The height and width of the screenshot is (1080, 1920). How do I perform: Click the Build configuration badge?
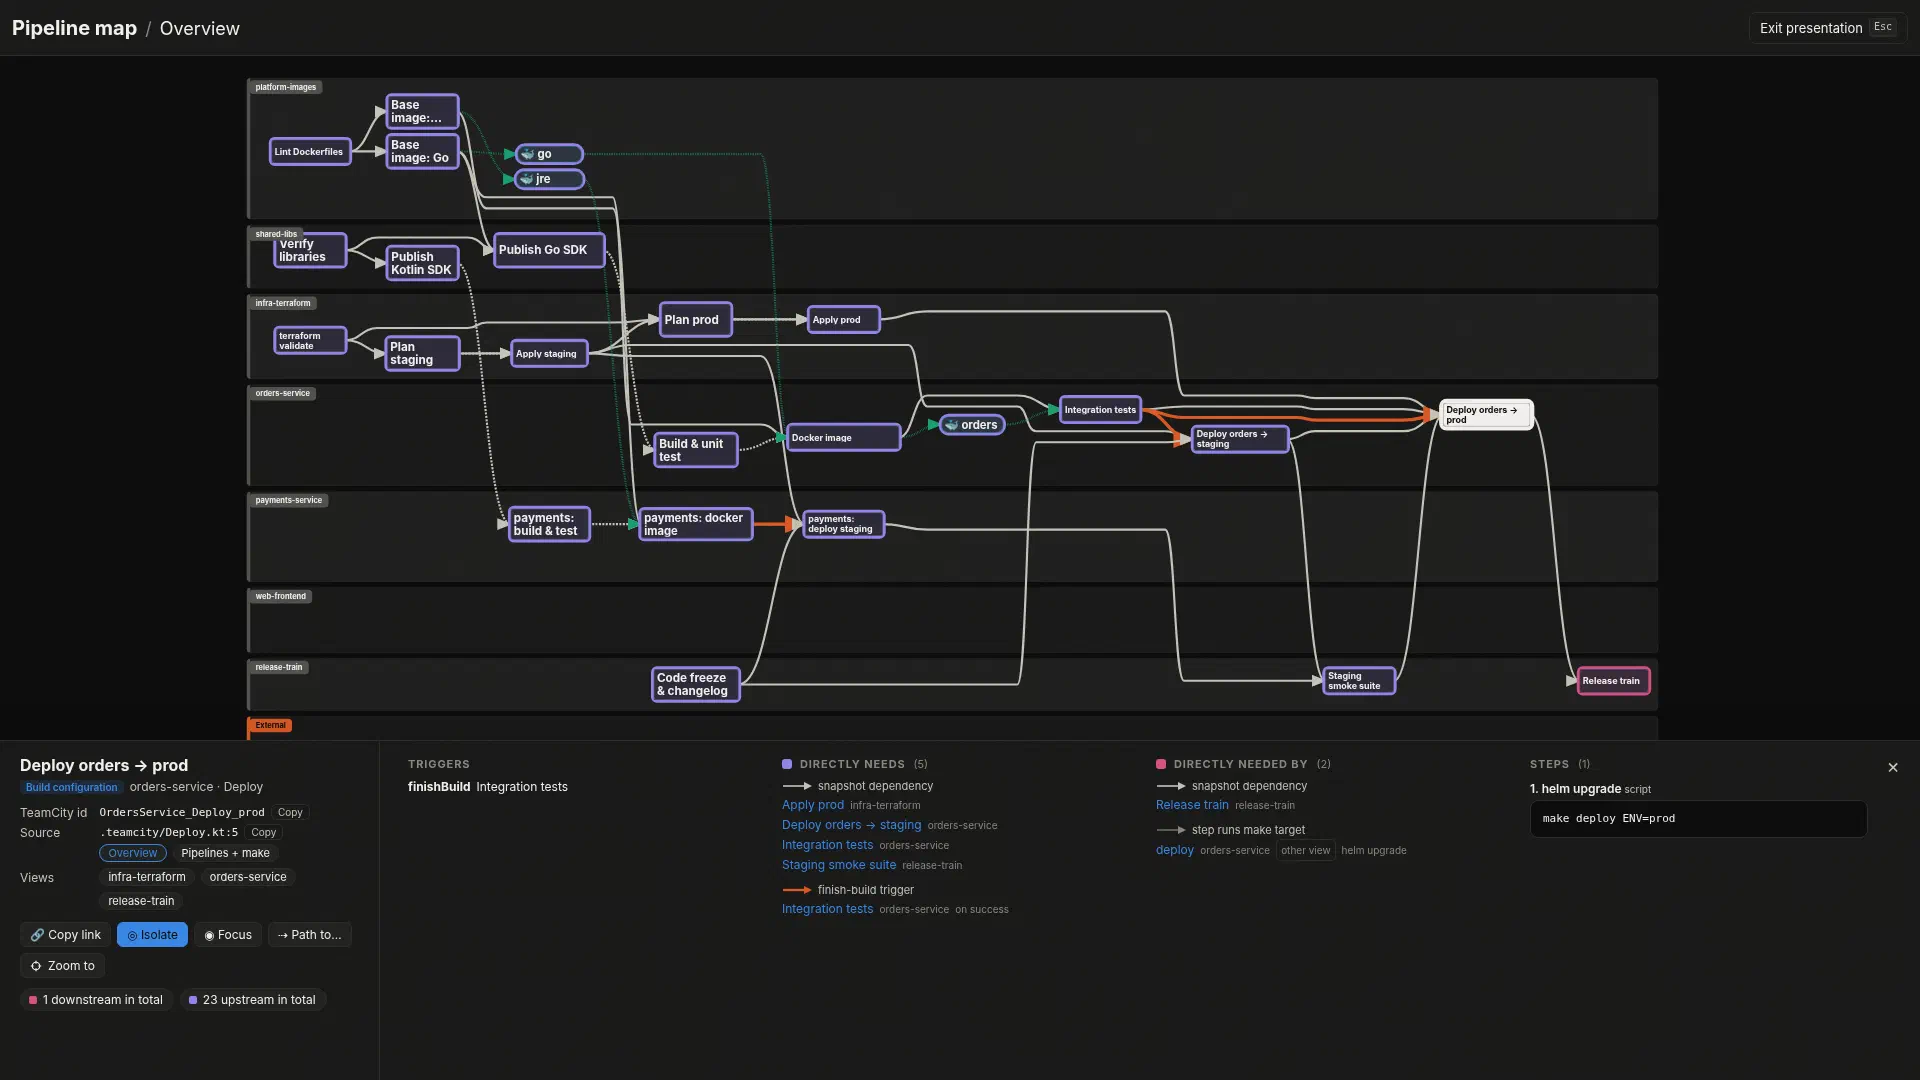71,787
